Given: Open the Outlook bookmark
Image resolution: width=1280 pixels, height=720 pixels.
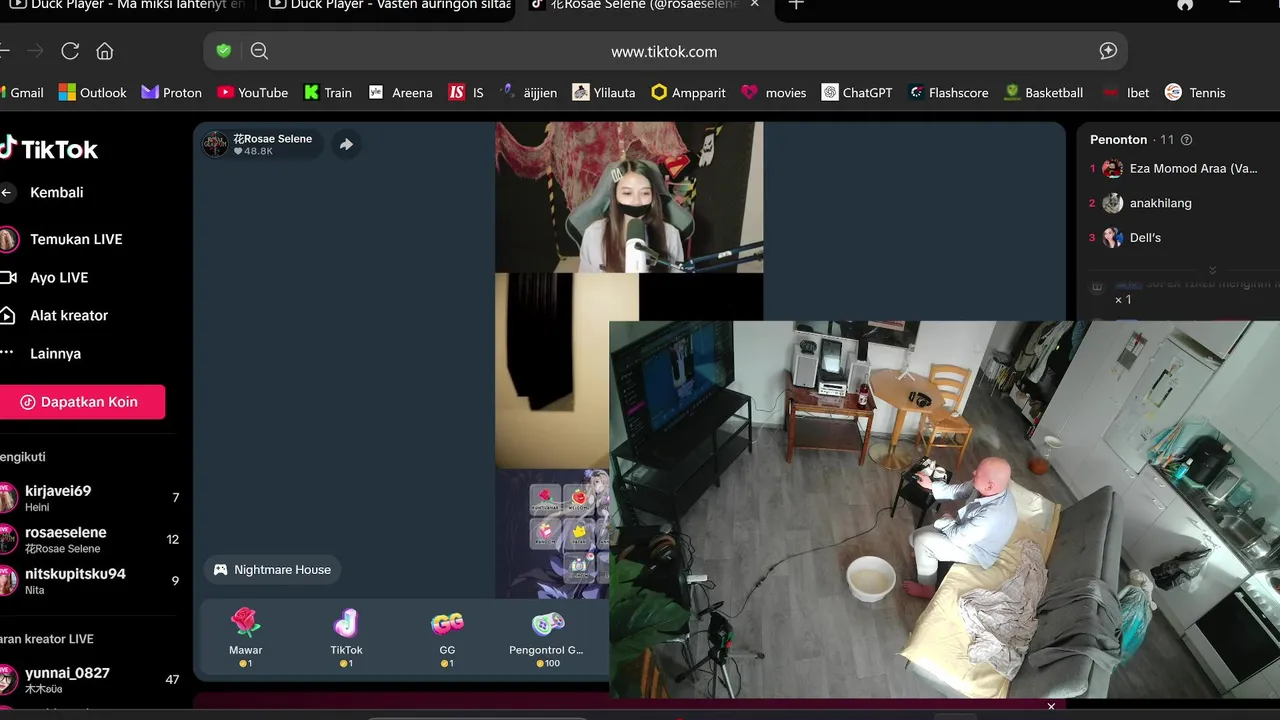Looking at the screenshot, I should tap(93, 92).
